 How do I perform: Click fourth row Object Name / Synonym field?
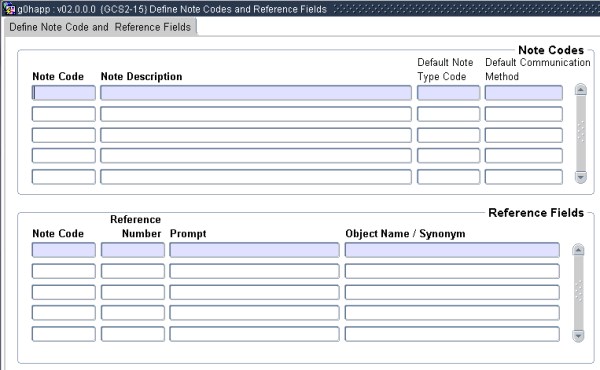(x=452, y=313)
